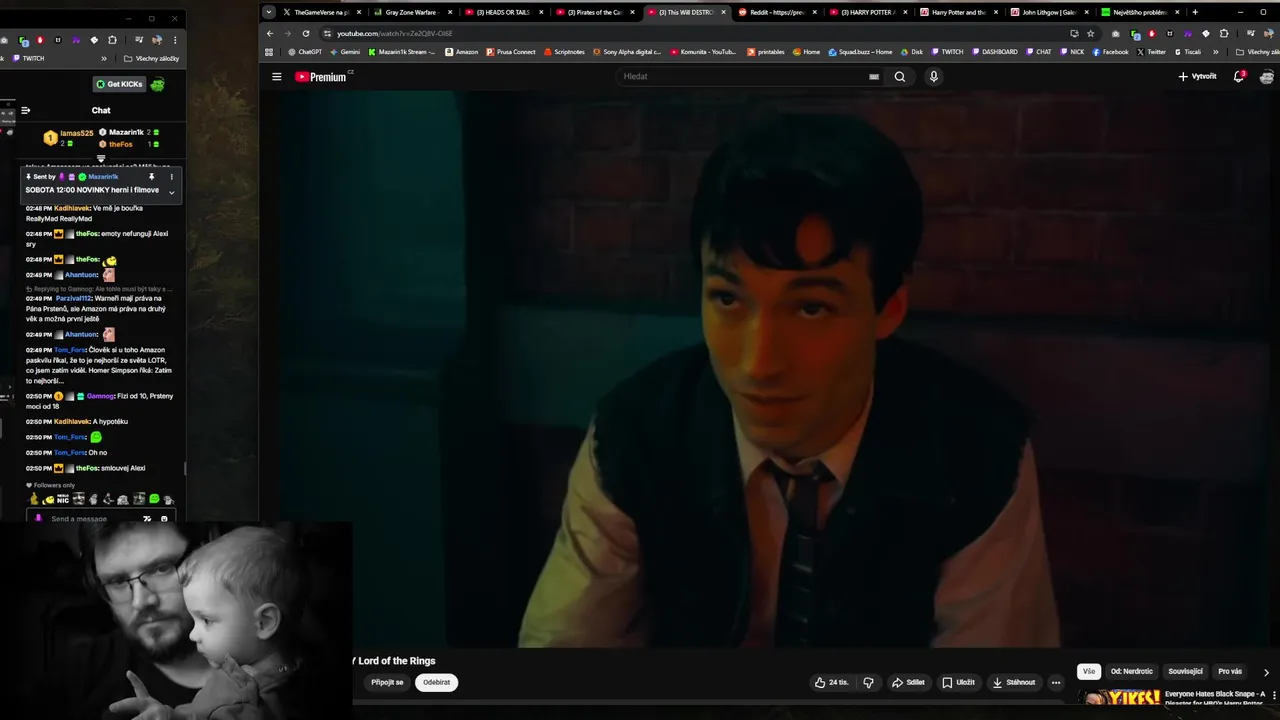1280x720 pixels.
Task: Open the Extensions puzzle icon in chat window
Action: 112,40
